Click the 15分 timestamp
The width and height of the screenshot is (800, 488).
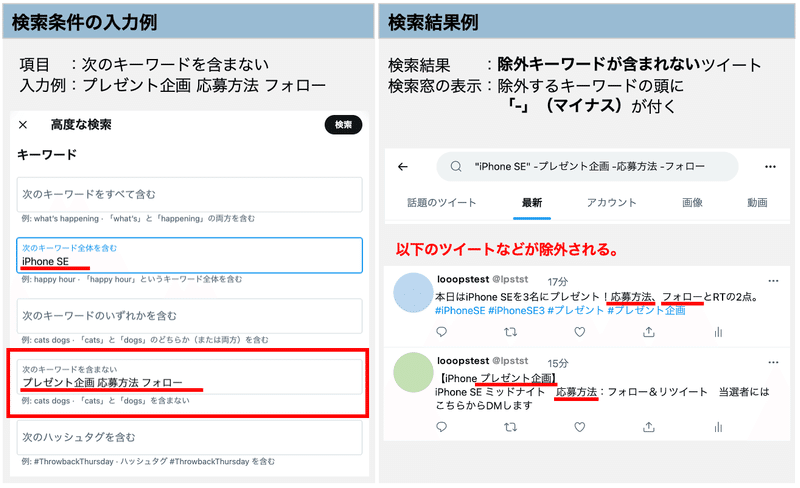pos(558,363)
